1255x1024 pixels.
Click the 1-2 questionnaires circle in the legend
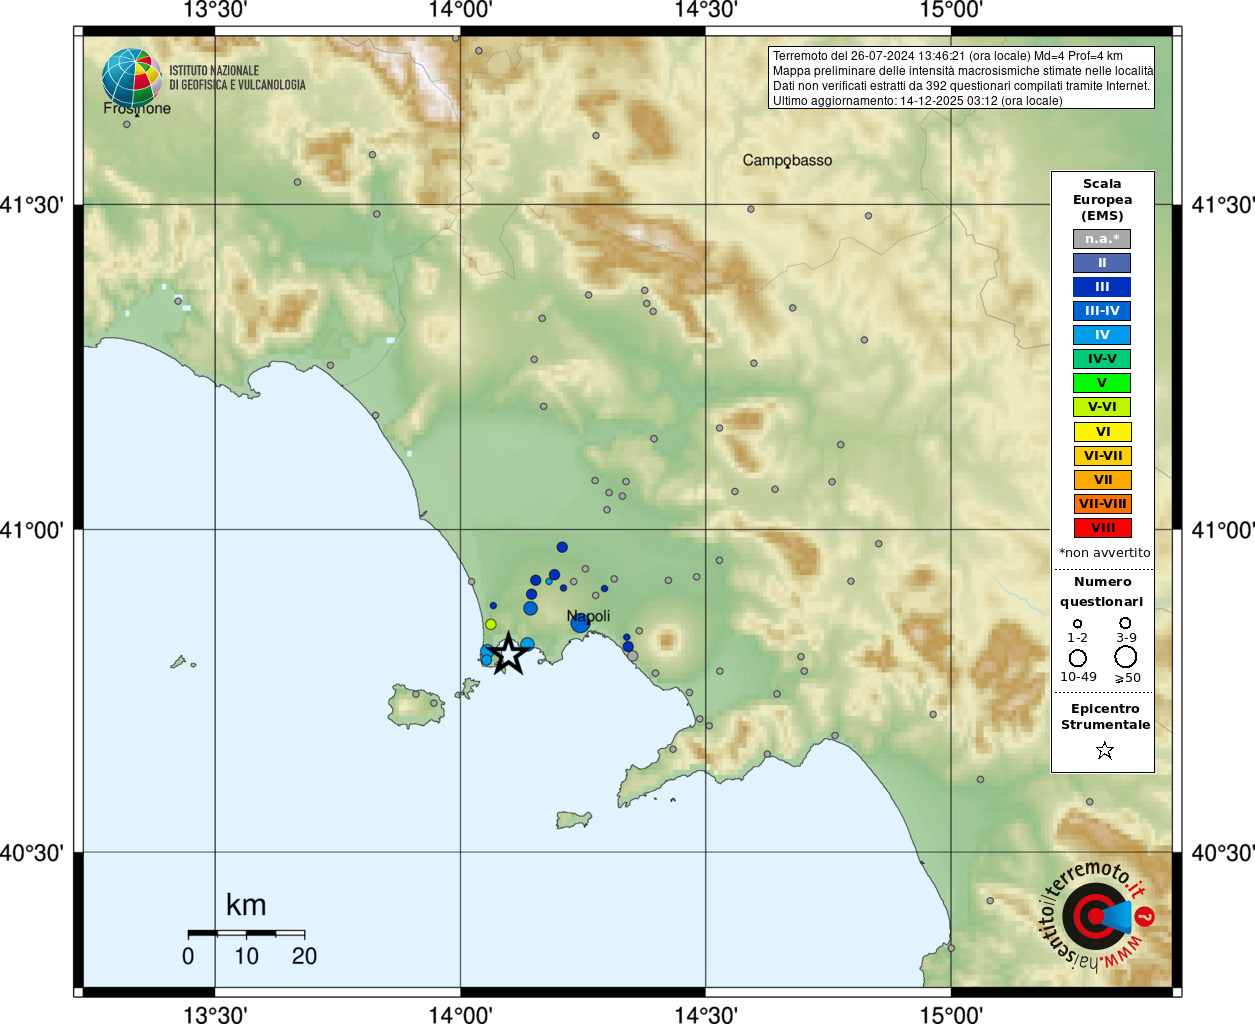(x=1077, y=623)
